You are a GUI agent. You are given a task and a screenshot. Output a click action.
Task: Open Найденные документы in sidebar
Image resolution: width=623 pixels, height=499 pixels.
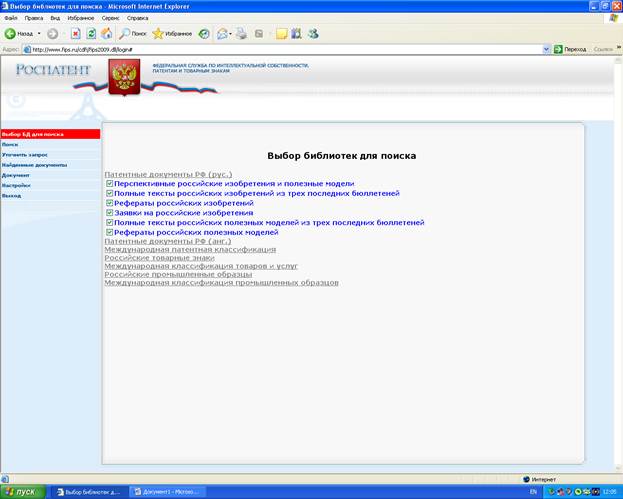tap(34, 165)
